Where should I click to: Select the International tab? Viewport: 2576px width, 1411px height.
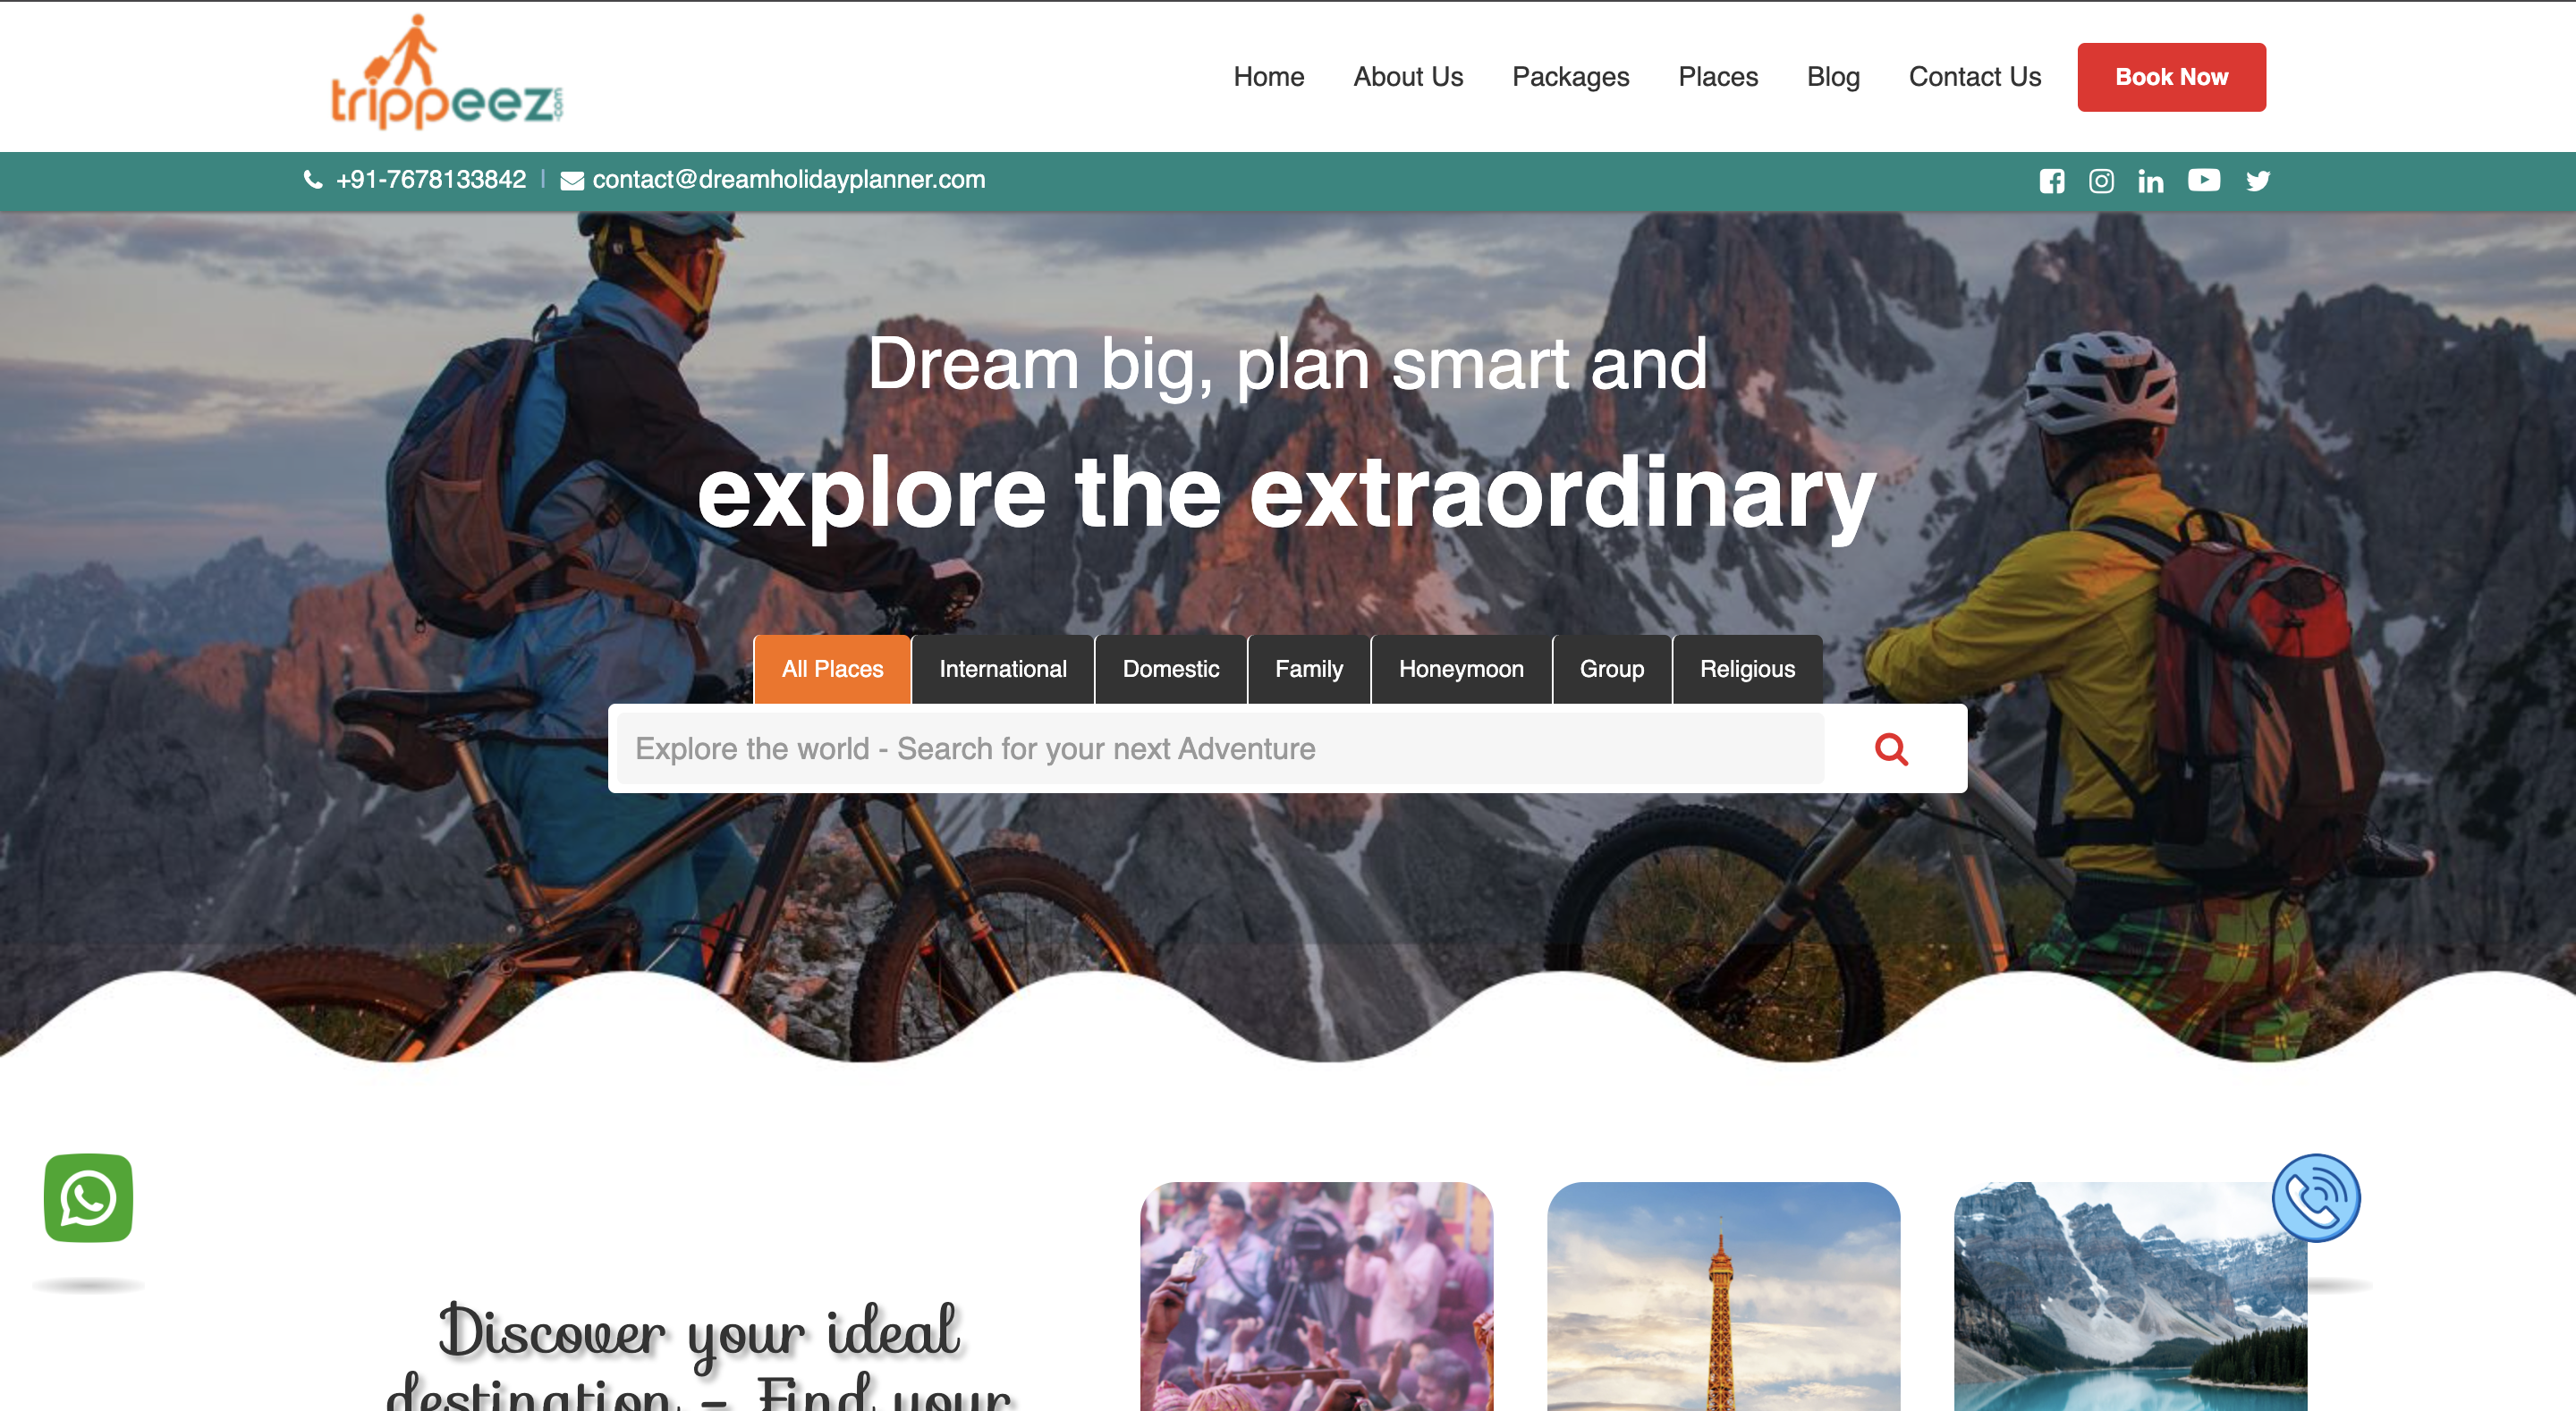pyautogui.click(x=1002, y=669)
